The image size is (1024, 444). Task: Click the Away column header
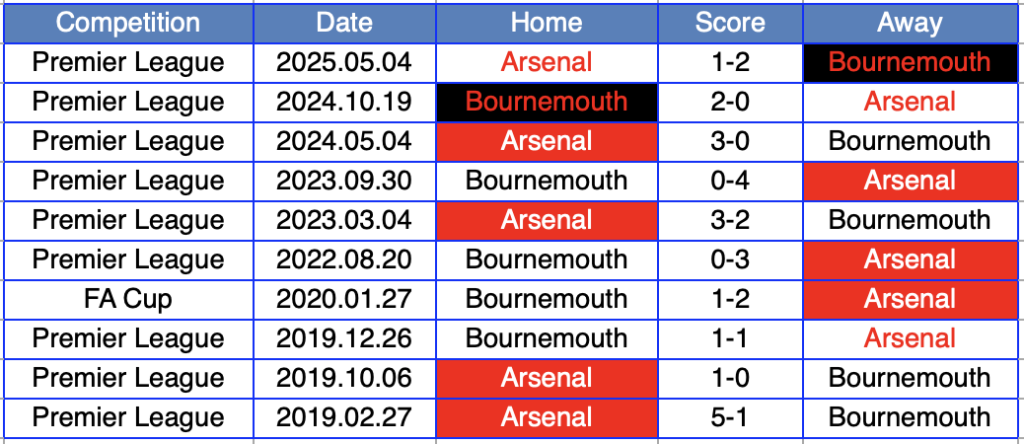click(909, 23)
